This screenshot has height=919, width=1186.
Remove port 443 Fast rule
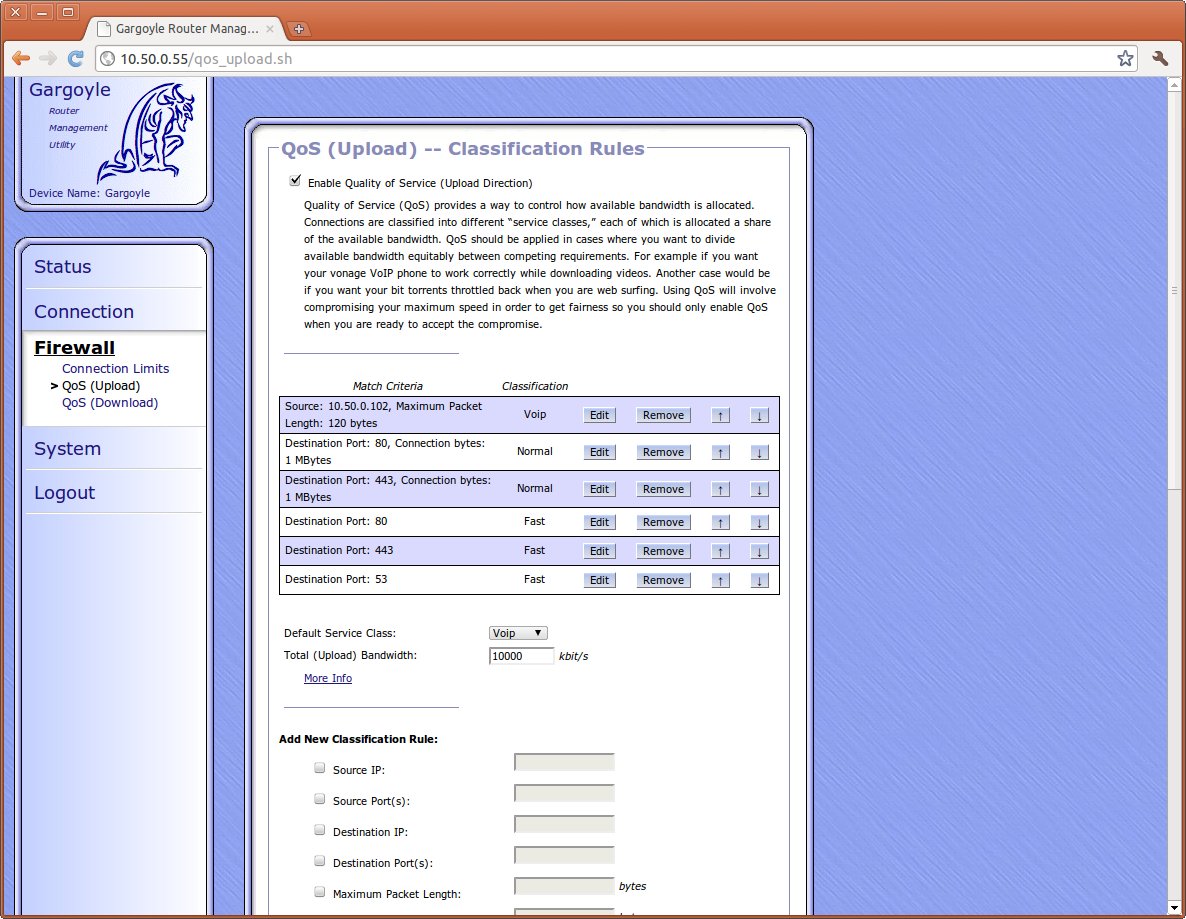pos(663,551)
